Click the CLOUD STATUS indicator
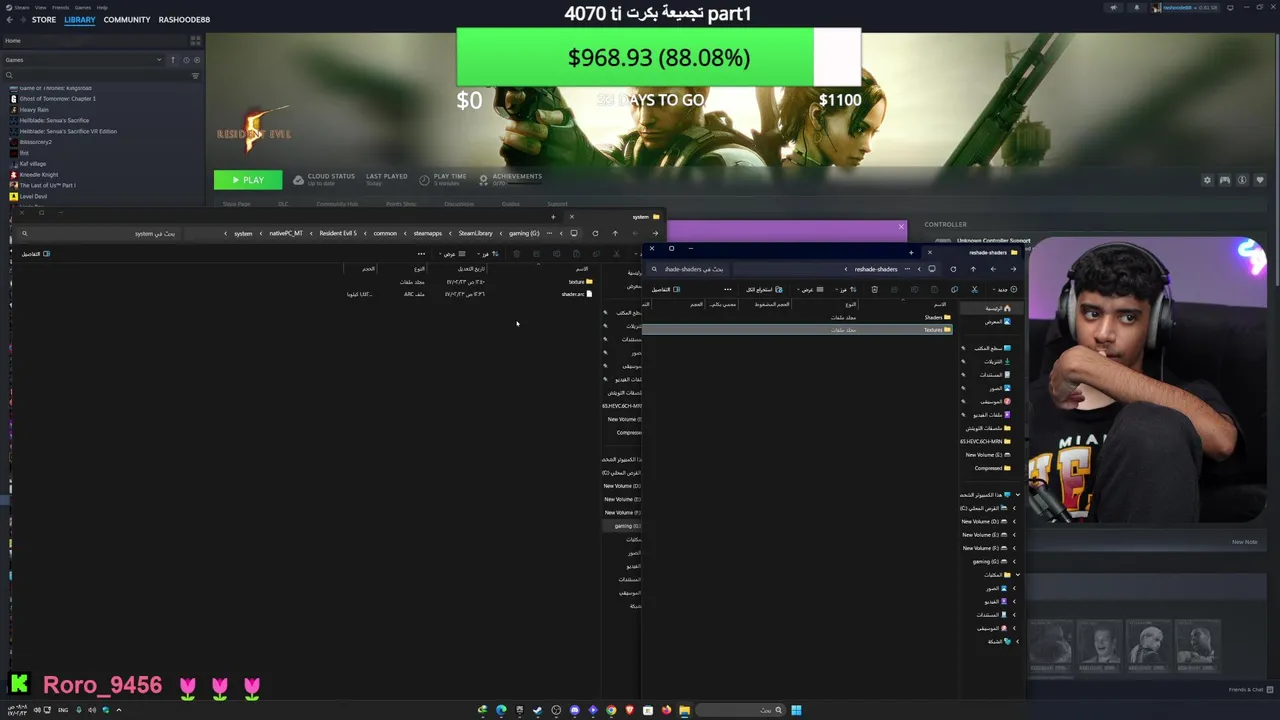The height and width of the screenshot is (720, 1280). click(x=323, y=179)
